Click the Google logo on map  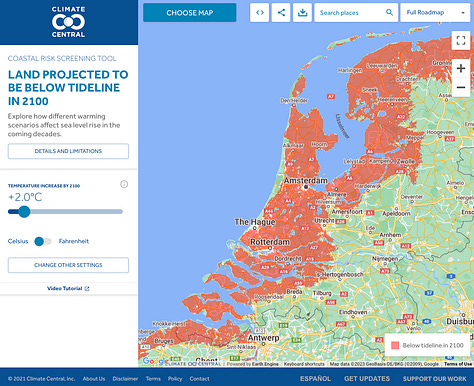[155, 361]
